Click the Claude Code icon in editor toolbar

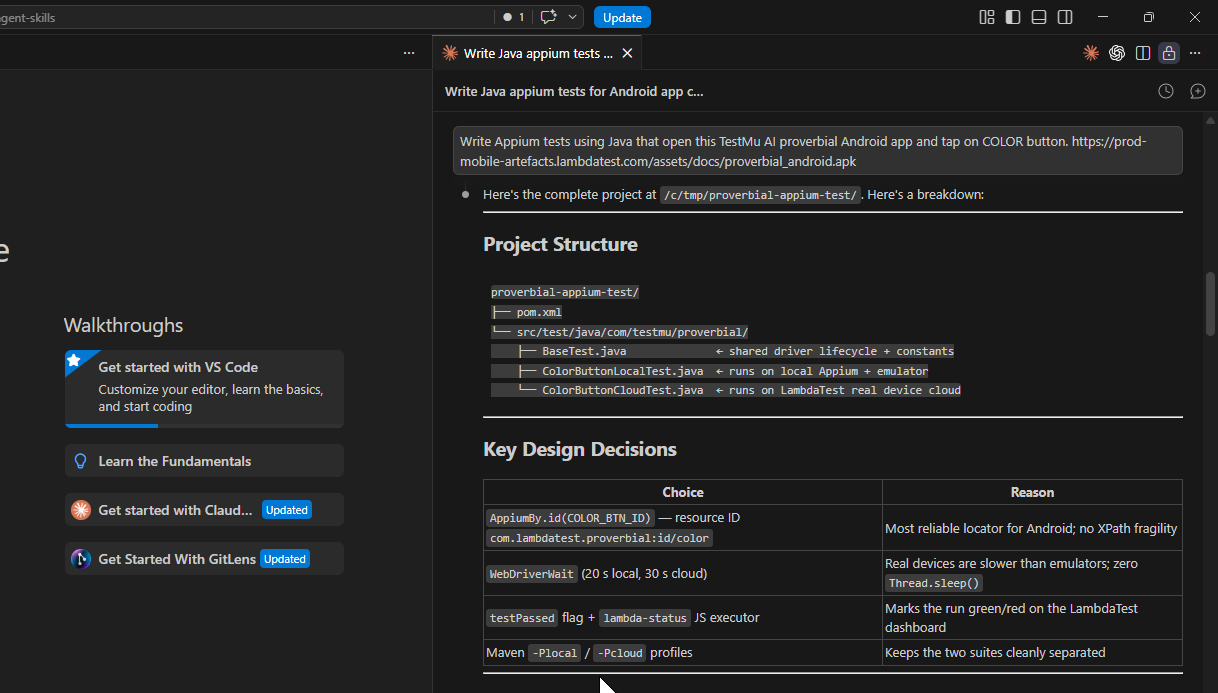pos(1091,53)
